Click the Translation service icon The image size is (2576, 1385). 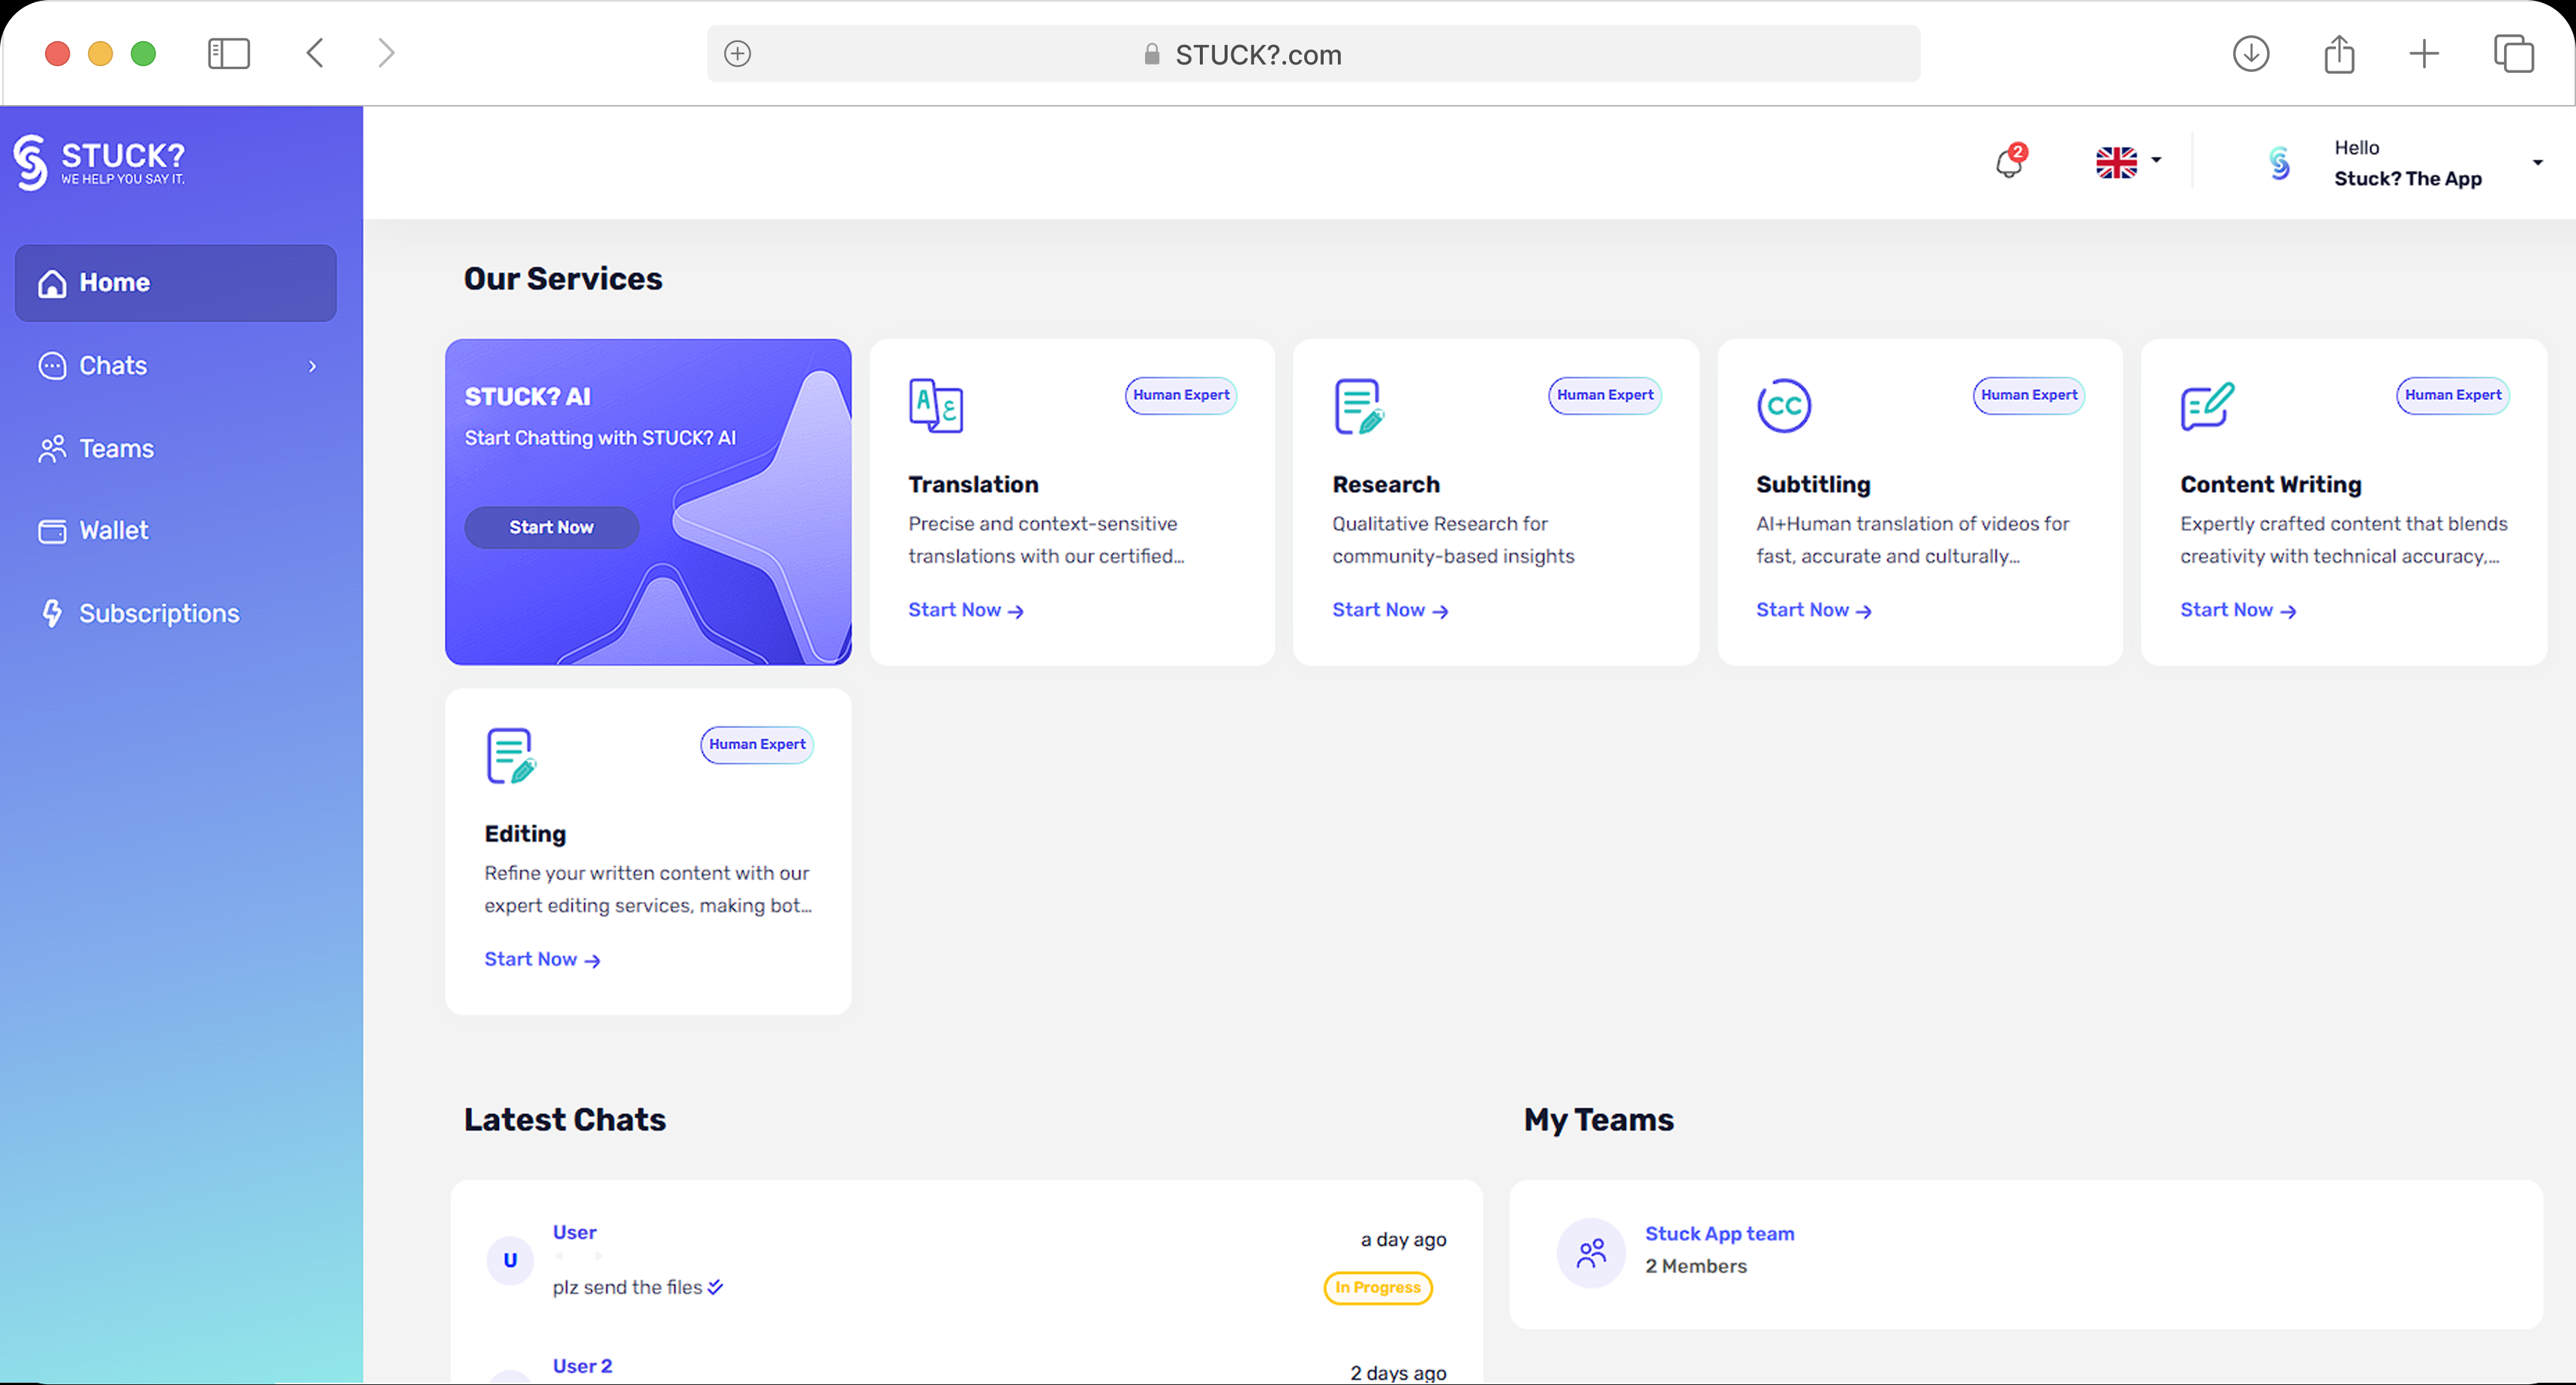pos(935,405)
